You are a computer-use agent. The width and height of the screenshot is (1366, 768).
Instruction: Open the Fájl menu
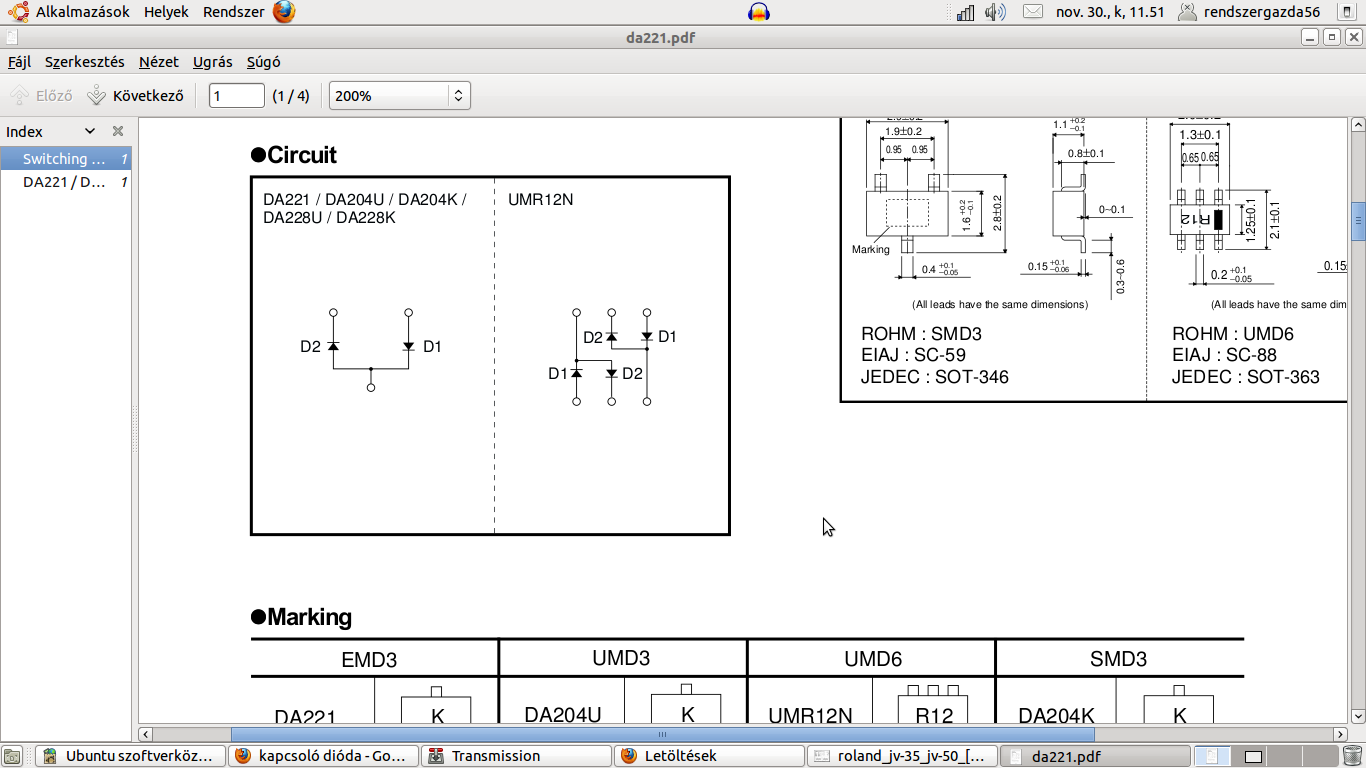pyautogui.click(x=19, y=62)
